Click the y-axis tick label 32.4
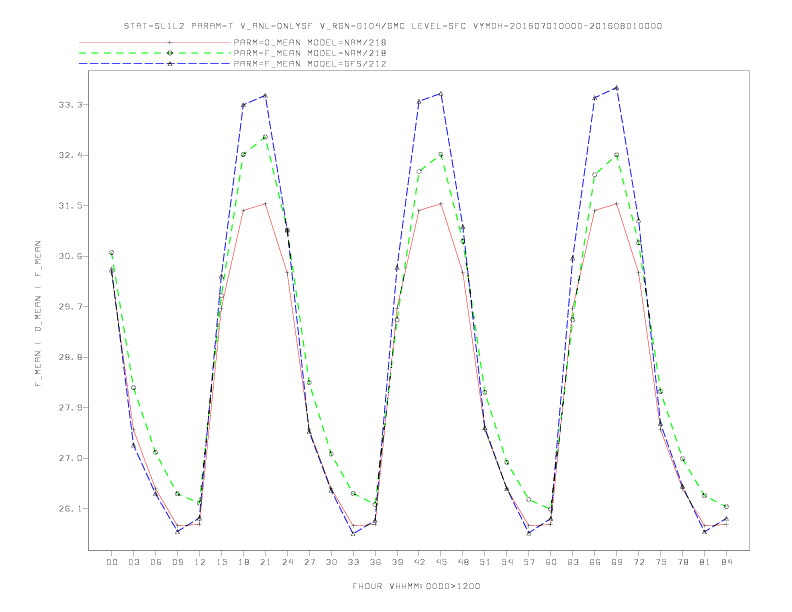 (x=69, y=155)
